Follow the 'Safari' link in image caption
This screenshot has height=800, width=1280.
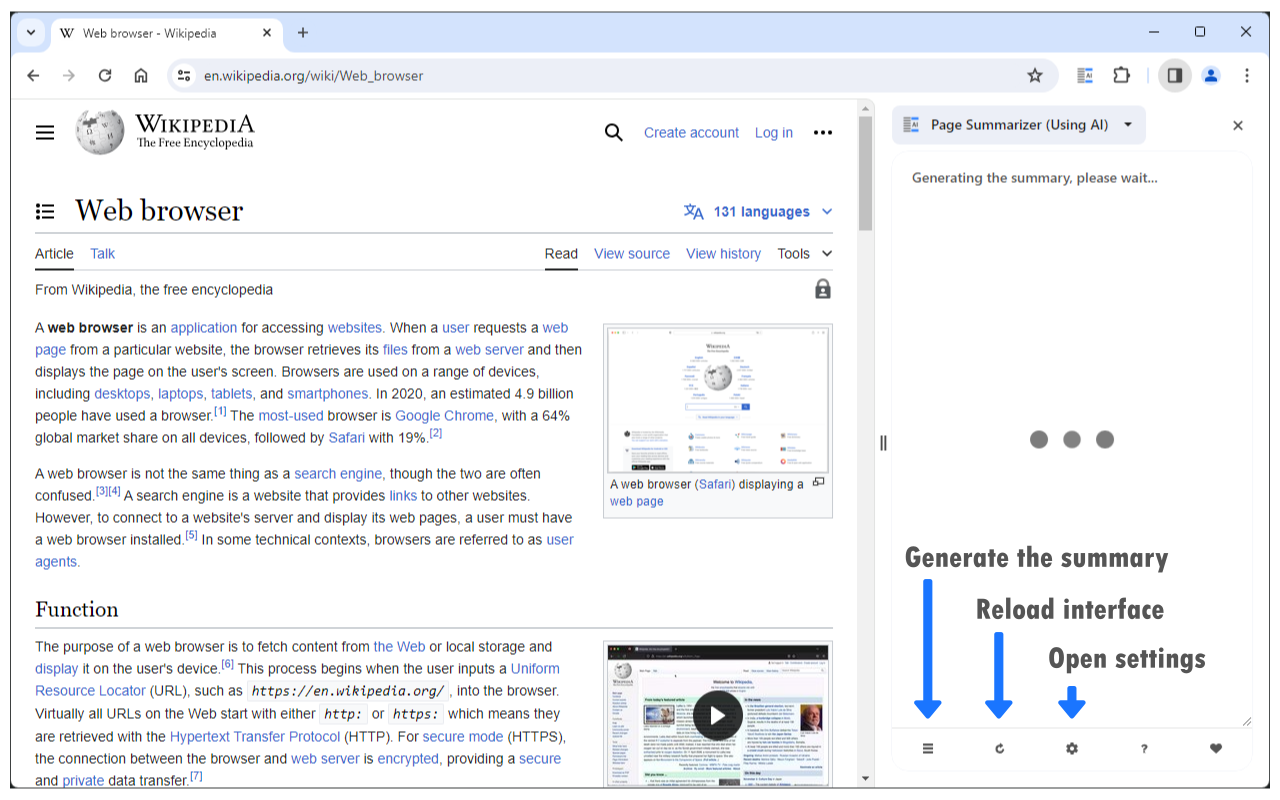[715, 484]
